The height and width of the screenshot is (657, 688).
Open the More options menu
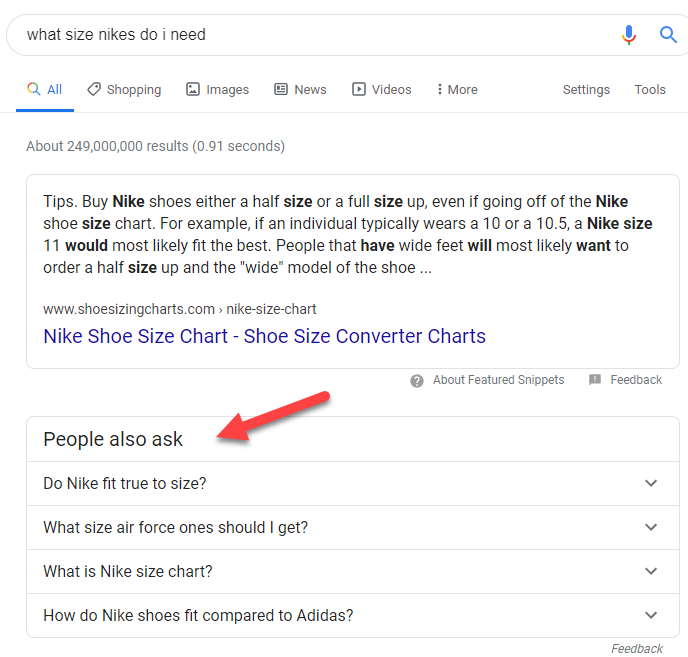457,90
